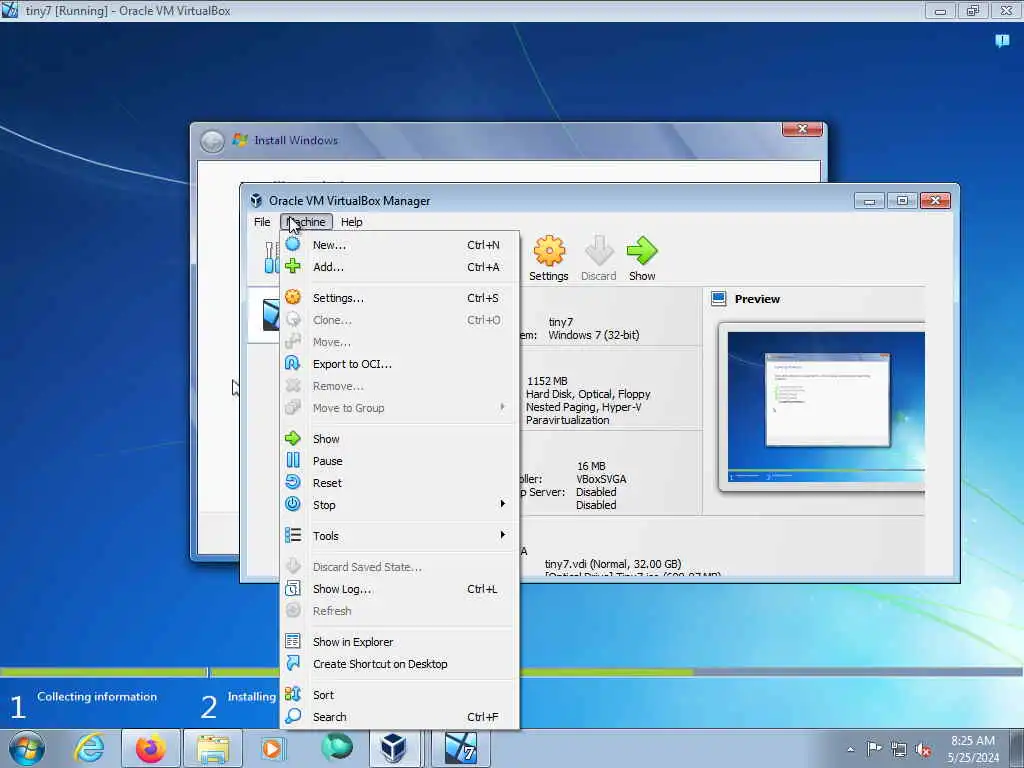1024x768 pixels.
Task: Open Firefox from the taskbar
Action: click(150, 748)
